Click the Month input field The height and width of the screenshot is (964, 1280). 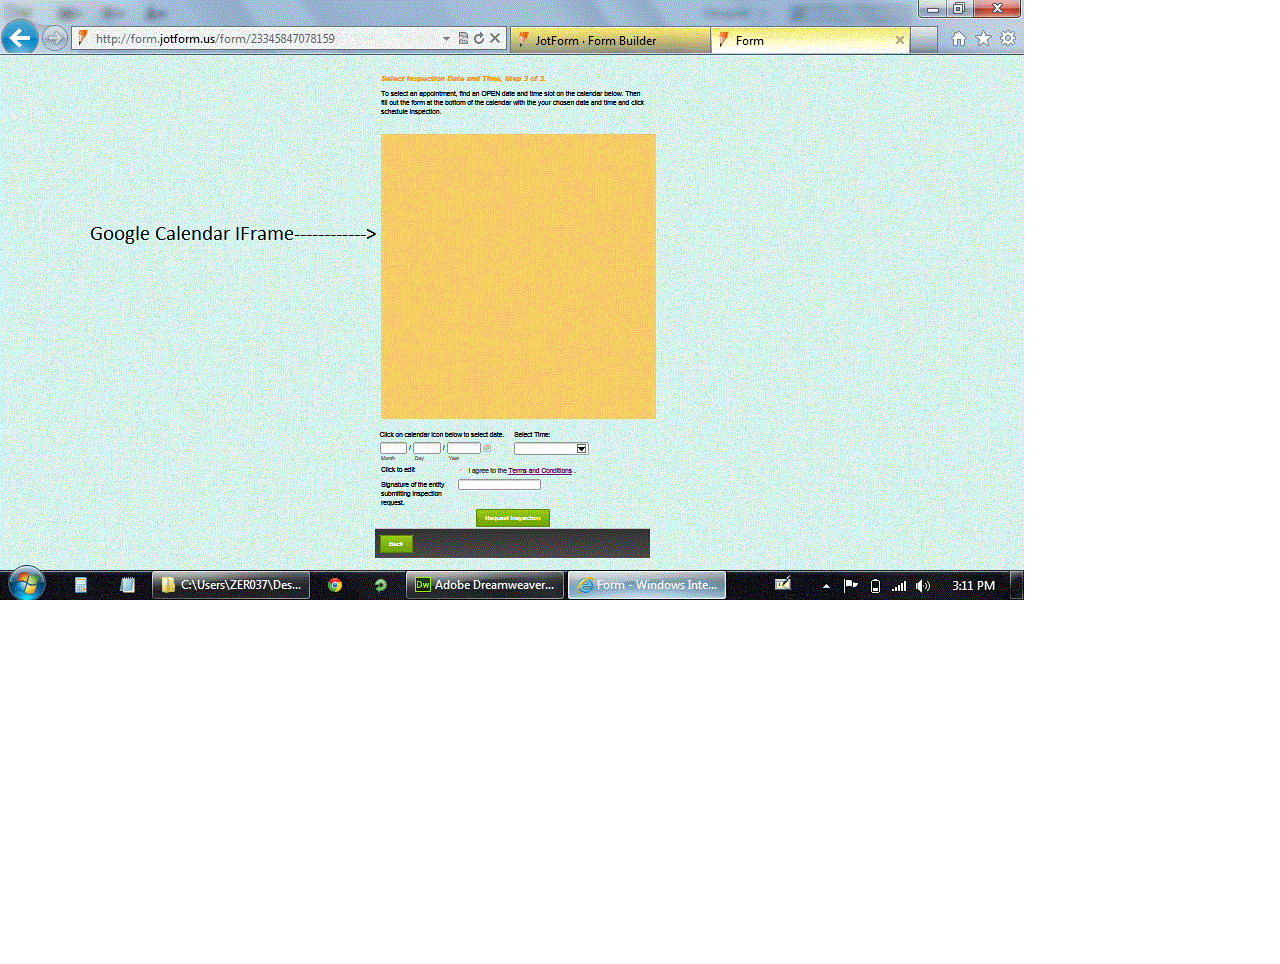(393, 448)
